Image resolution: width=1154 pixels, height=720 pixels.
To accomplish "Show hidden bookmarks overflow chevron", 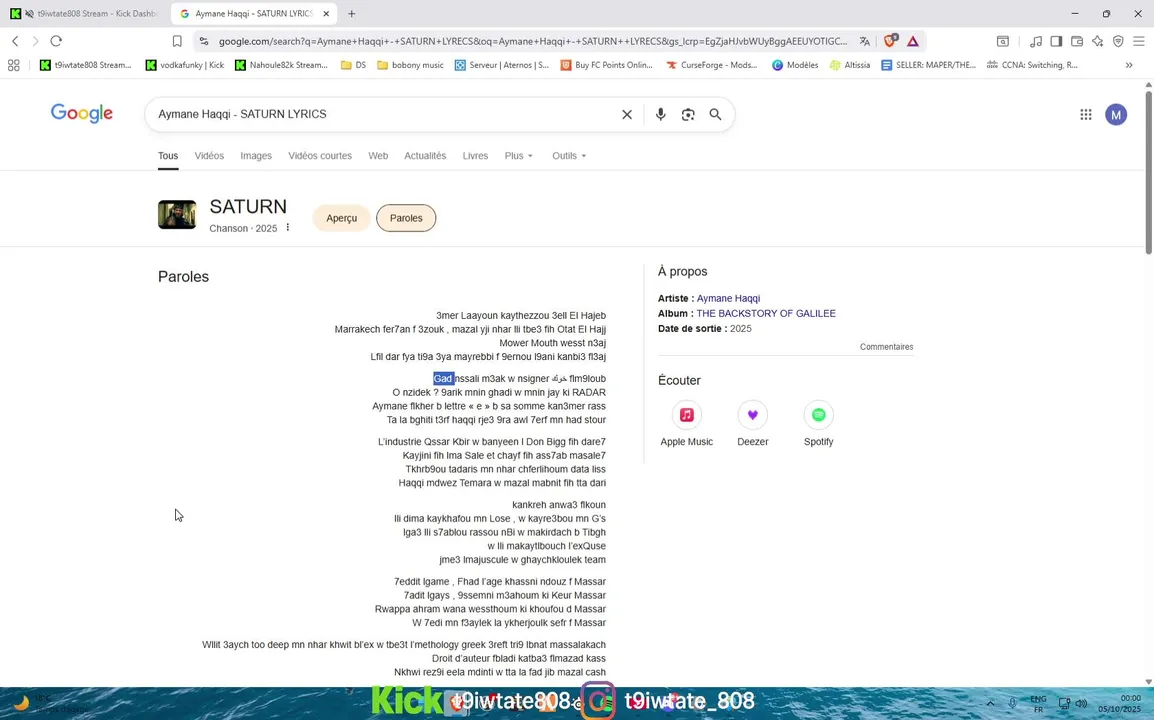I will click(x=1129, y=65).
